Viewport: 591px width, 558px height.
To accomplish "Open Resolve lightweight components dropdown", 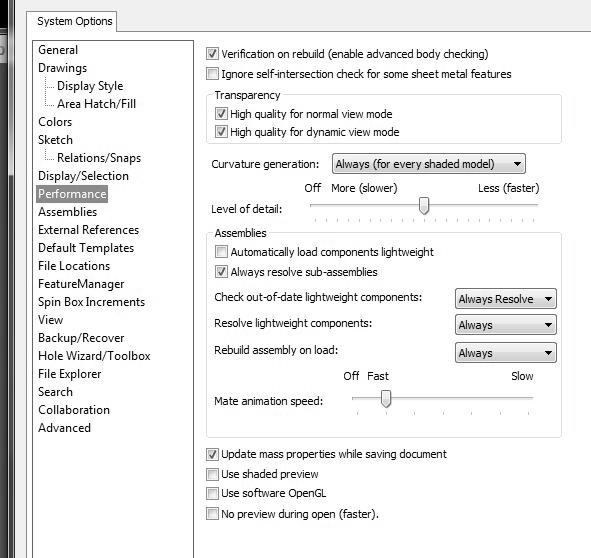I will pos(505,325).
